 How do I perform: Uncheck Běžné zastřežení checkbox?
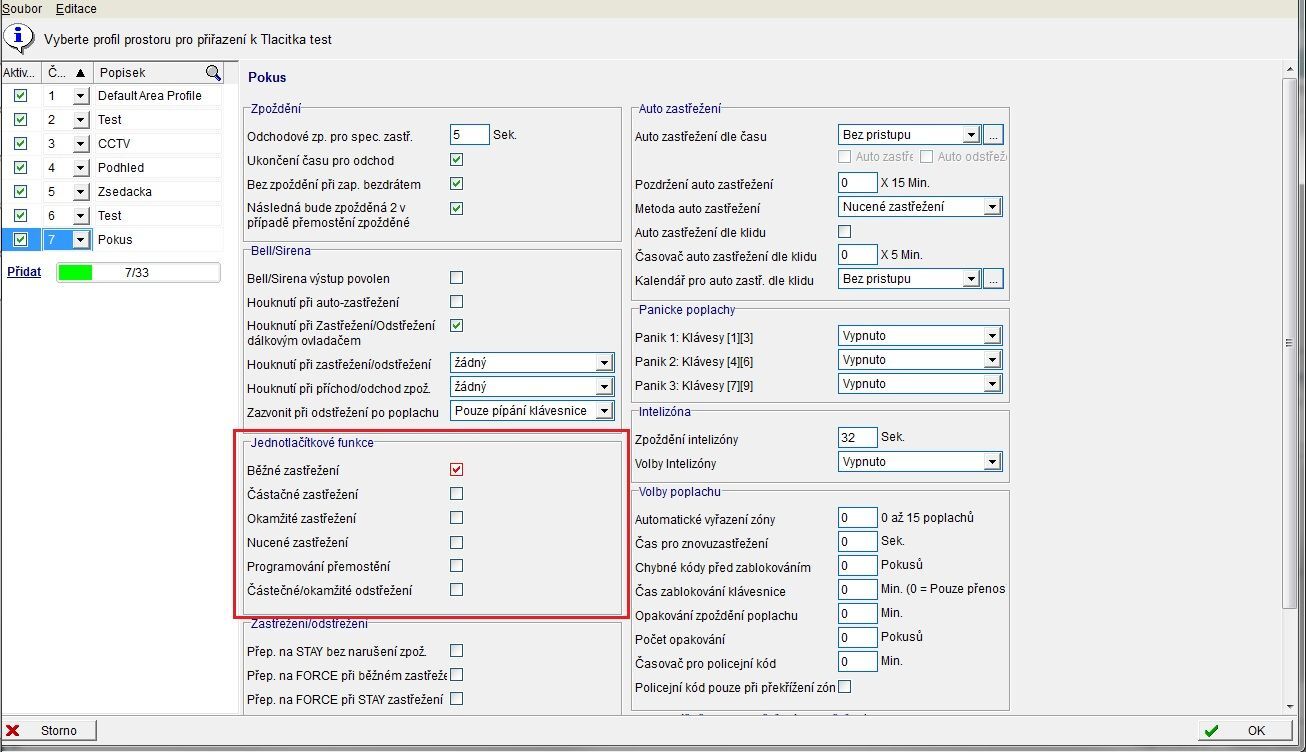pos(456,470)
